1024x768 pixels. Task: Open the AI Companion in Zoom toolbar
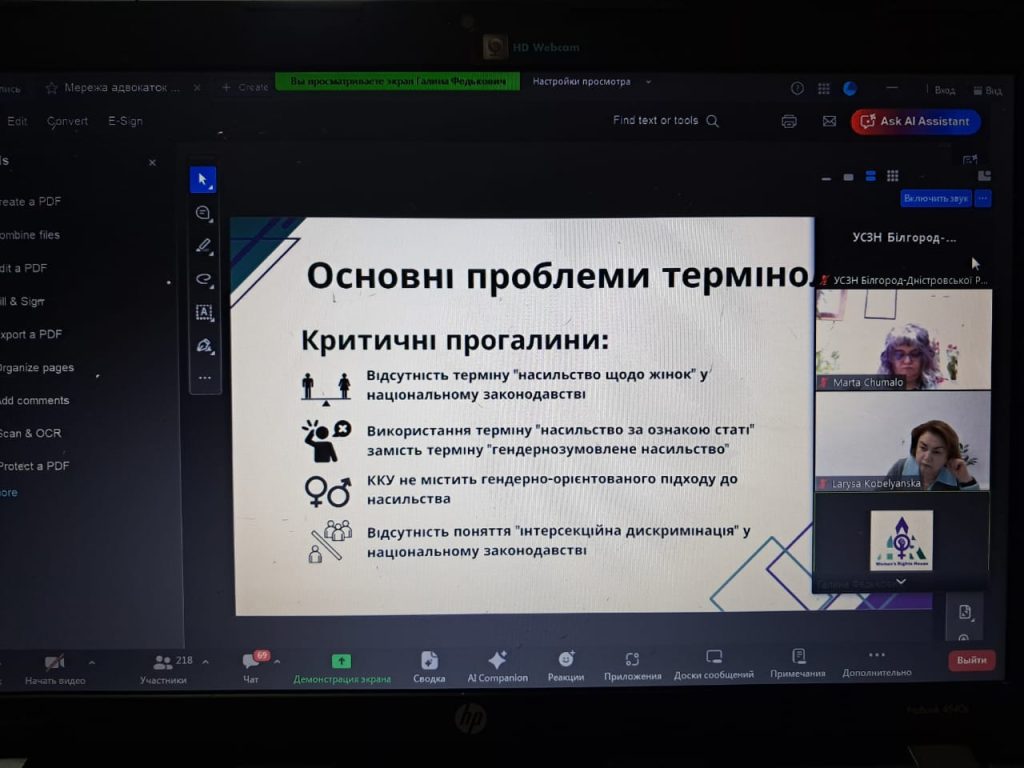497,666
